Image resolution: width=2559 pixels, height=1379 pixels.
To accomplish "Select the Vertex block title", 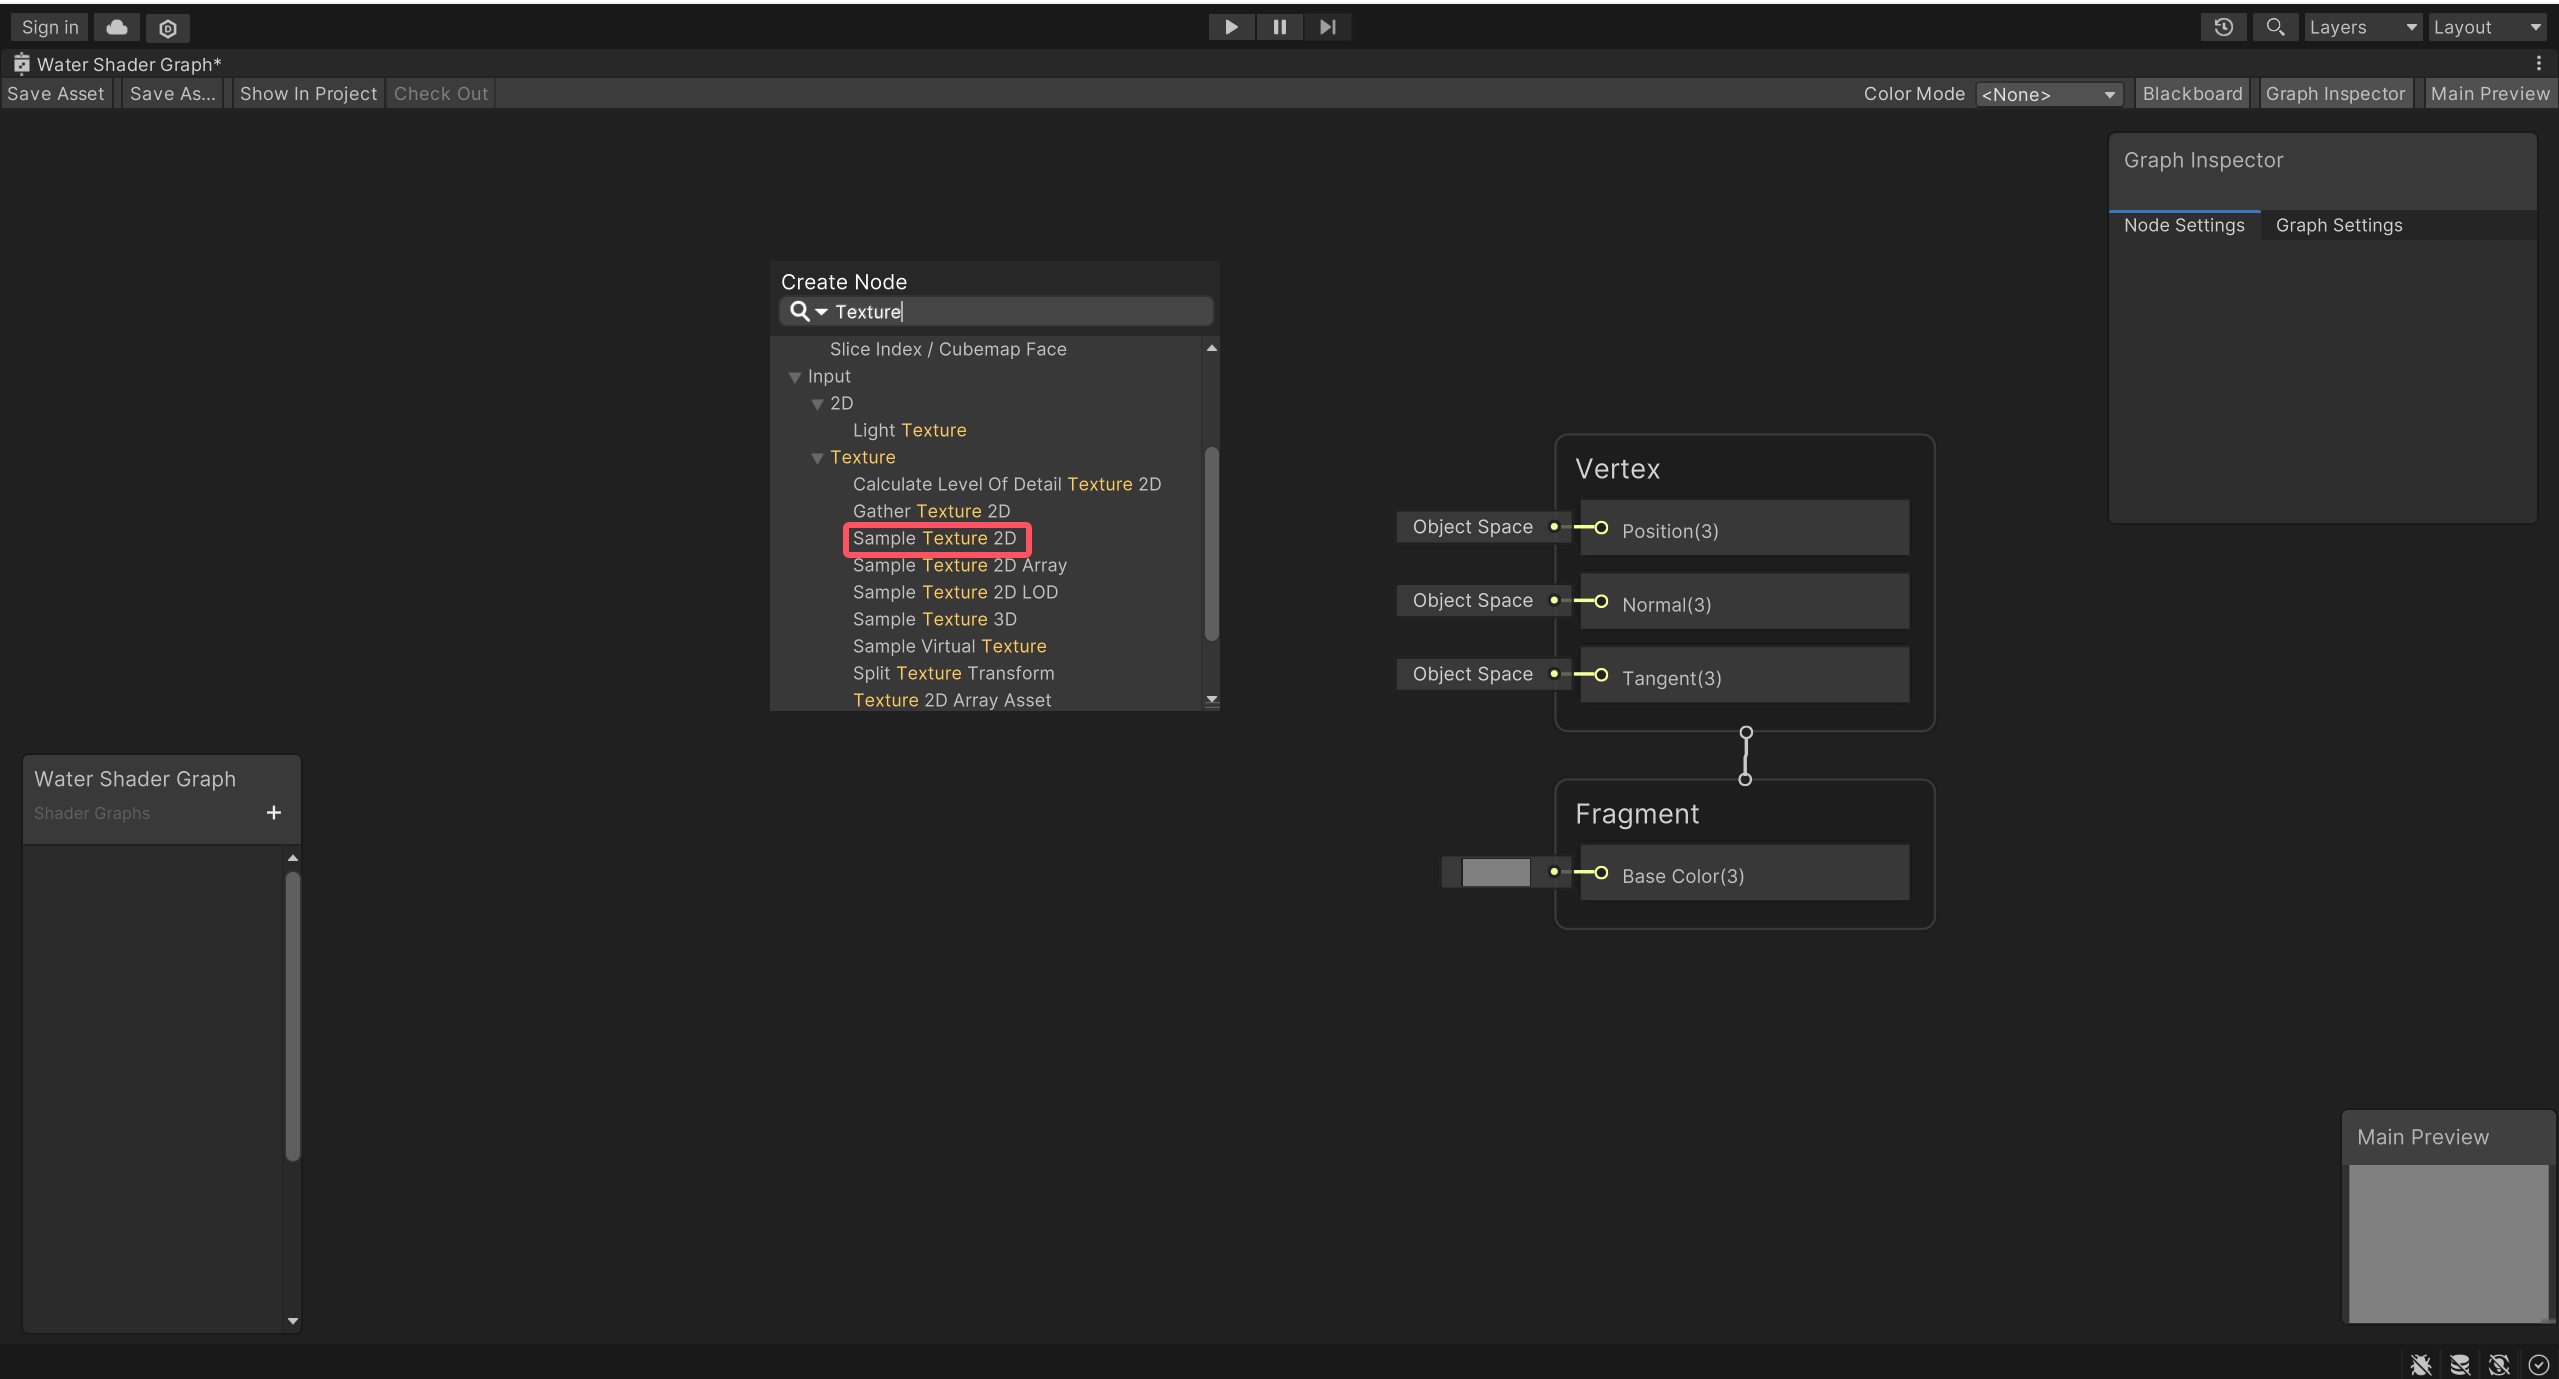I will pos(1617,469).
